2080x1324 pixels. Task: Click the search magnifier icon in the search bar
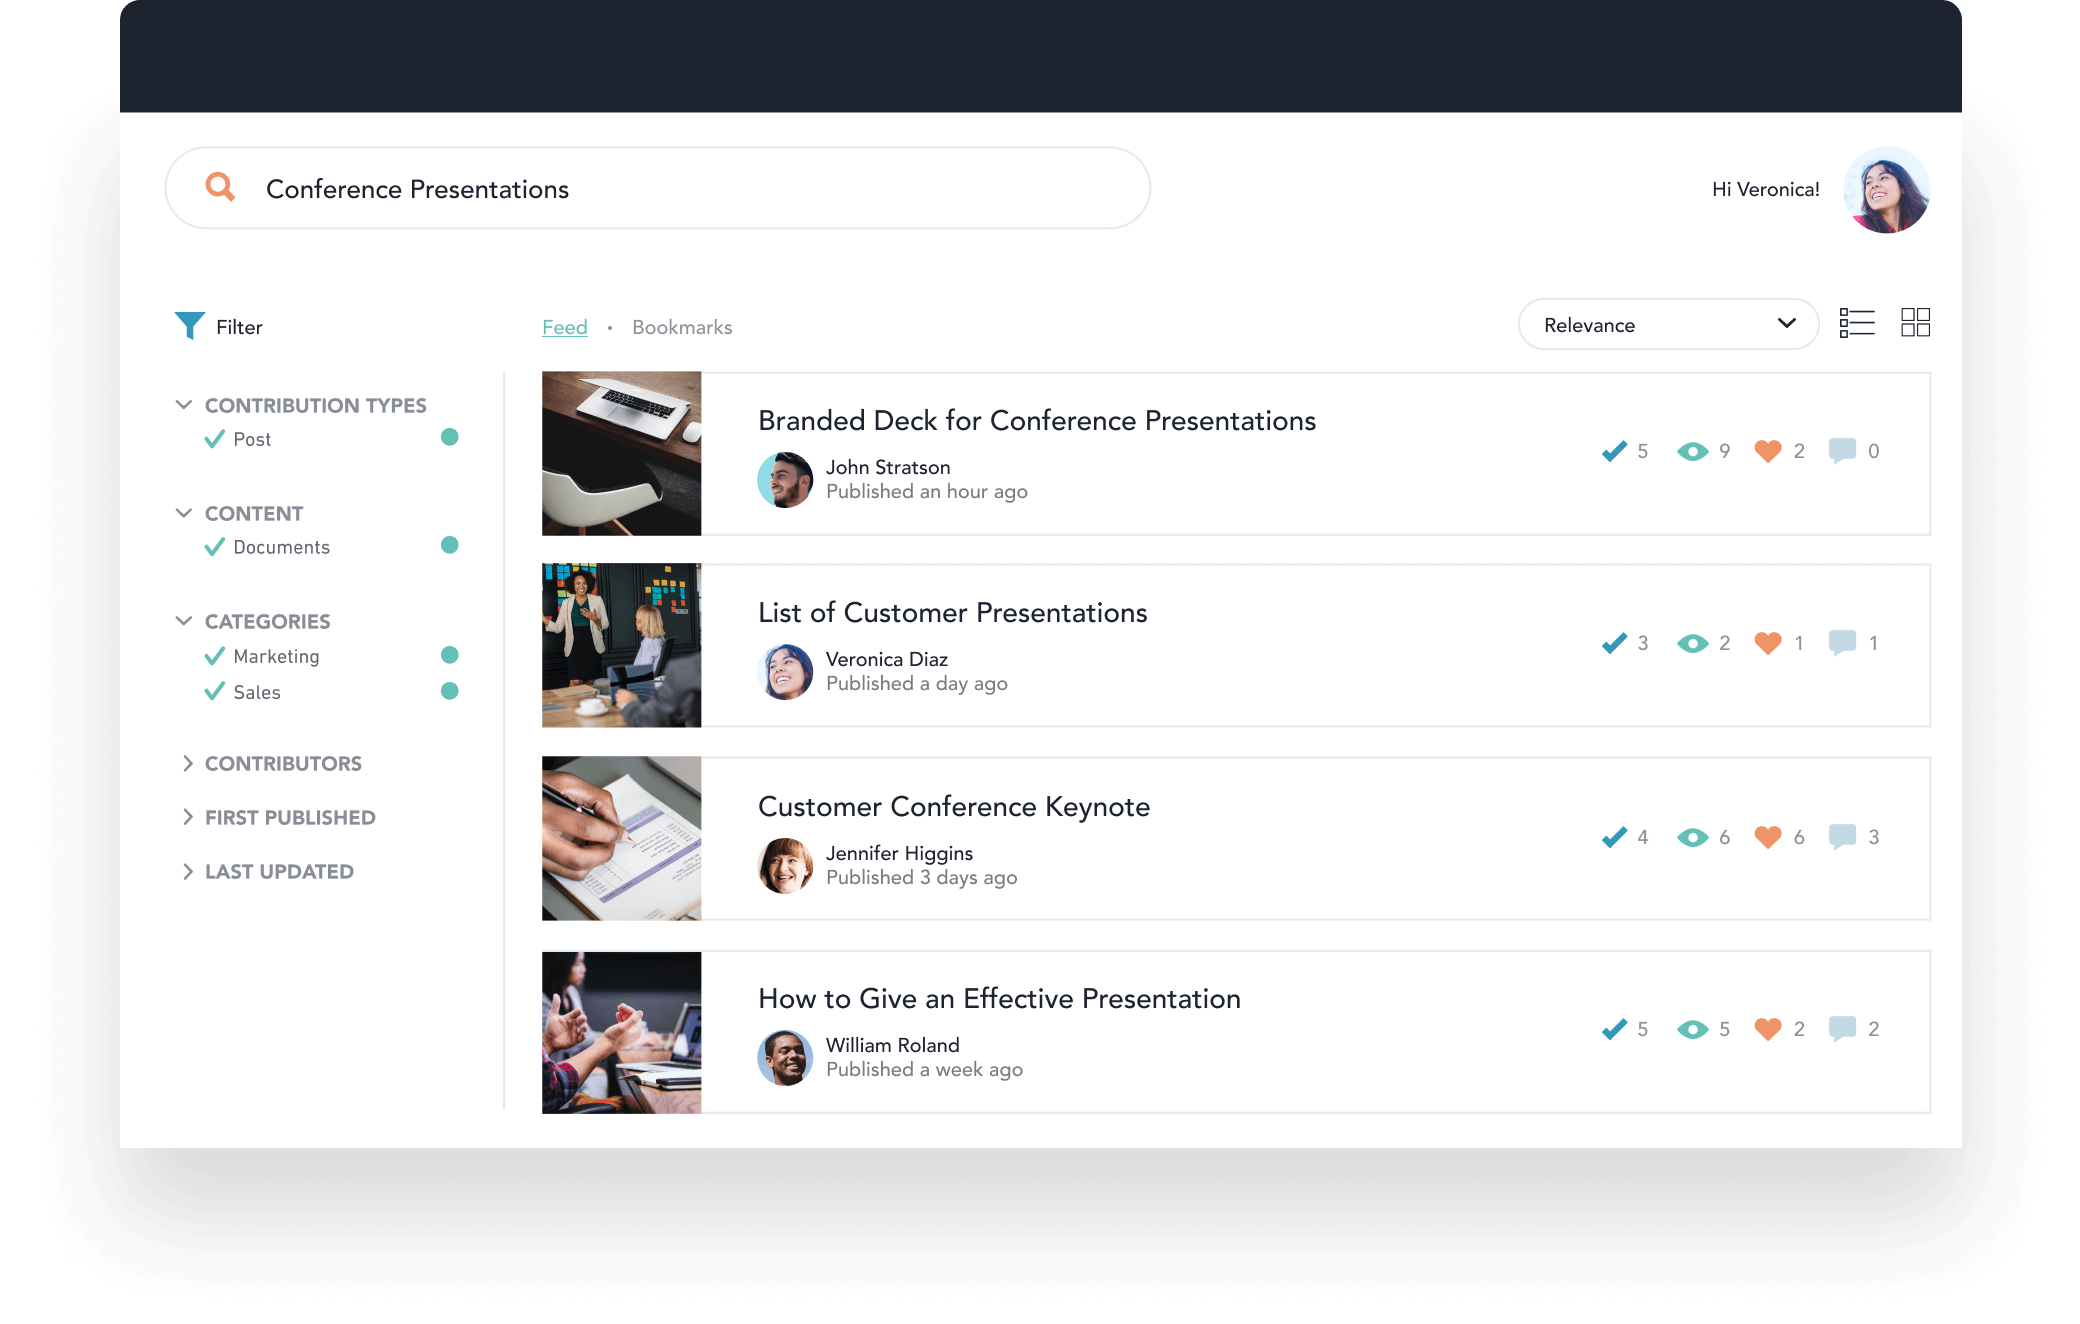pyautogui.click(x=223, y=188)
